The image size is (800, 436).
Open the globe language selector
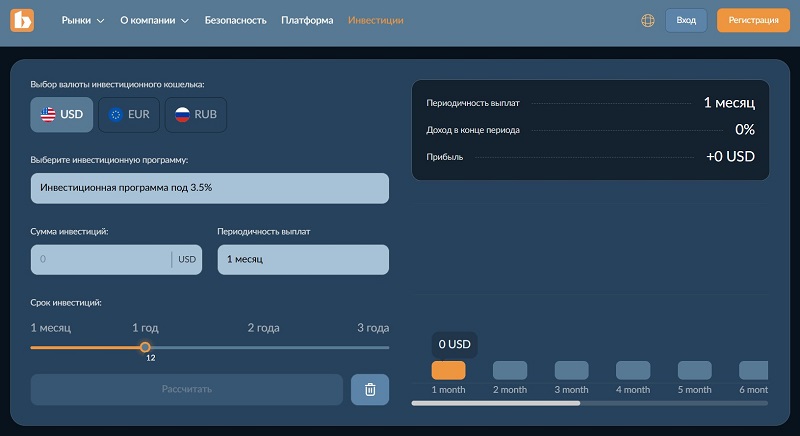pos(648,20)
